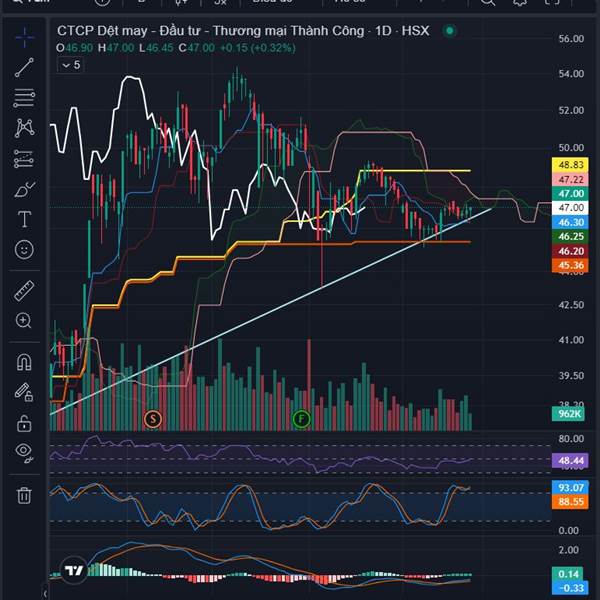Click the dark red 46.20 price label

point(570,251)
